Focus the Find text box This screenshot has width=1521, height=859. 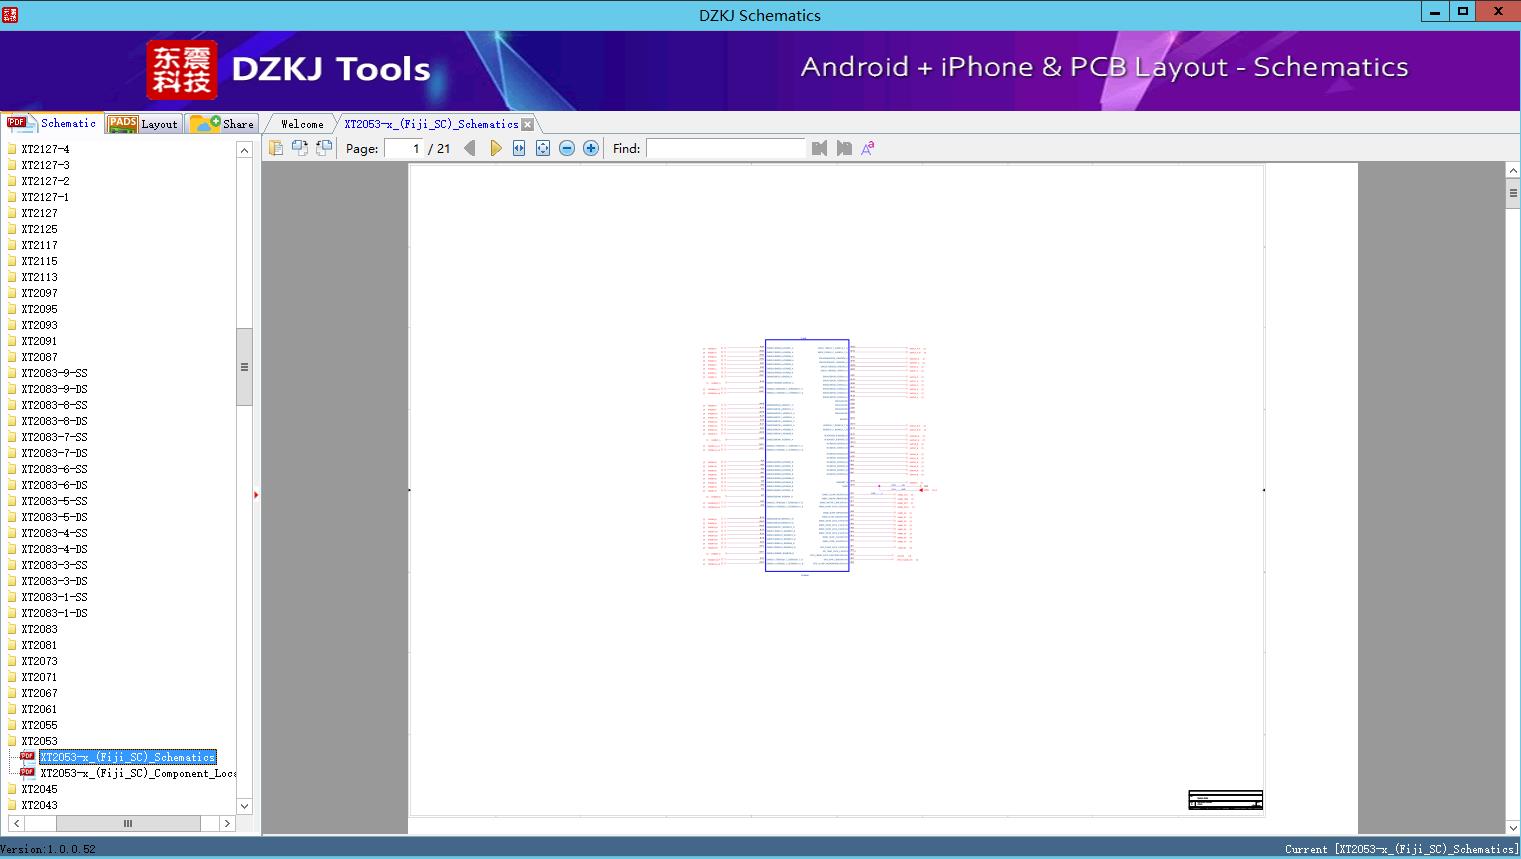coord(725,148)
